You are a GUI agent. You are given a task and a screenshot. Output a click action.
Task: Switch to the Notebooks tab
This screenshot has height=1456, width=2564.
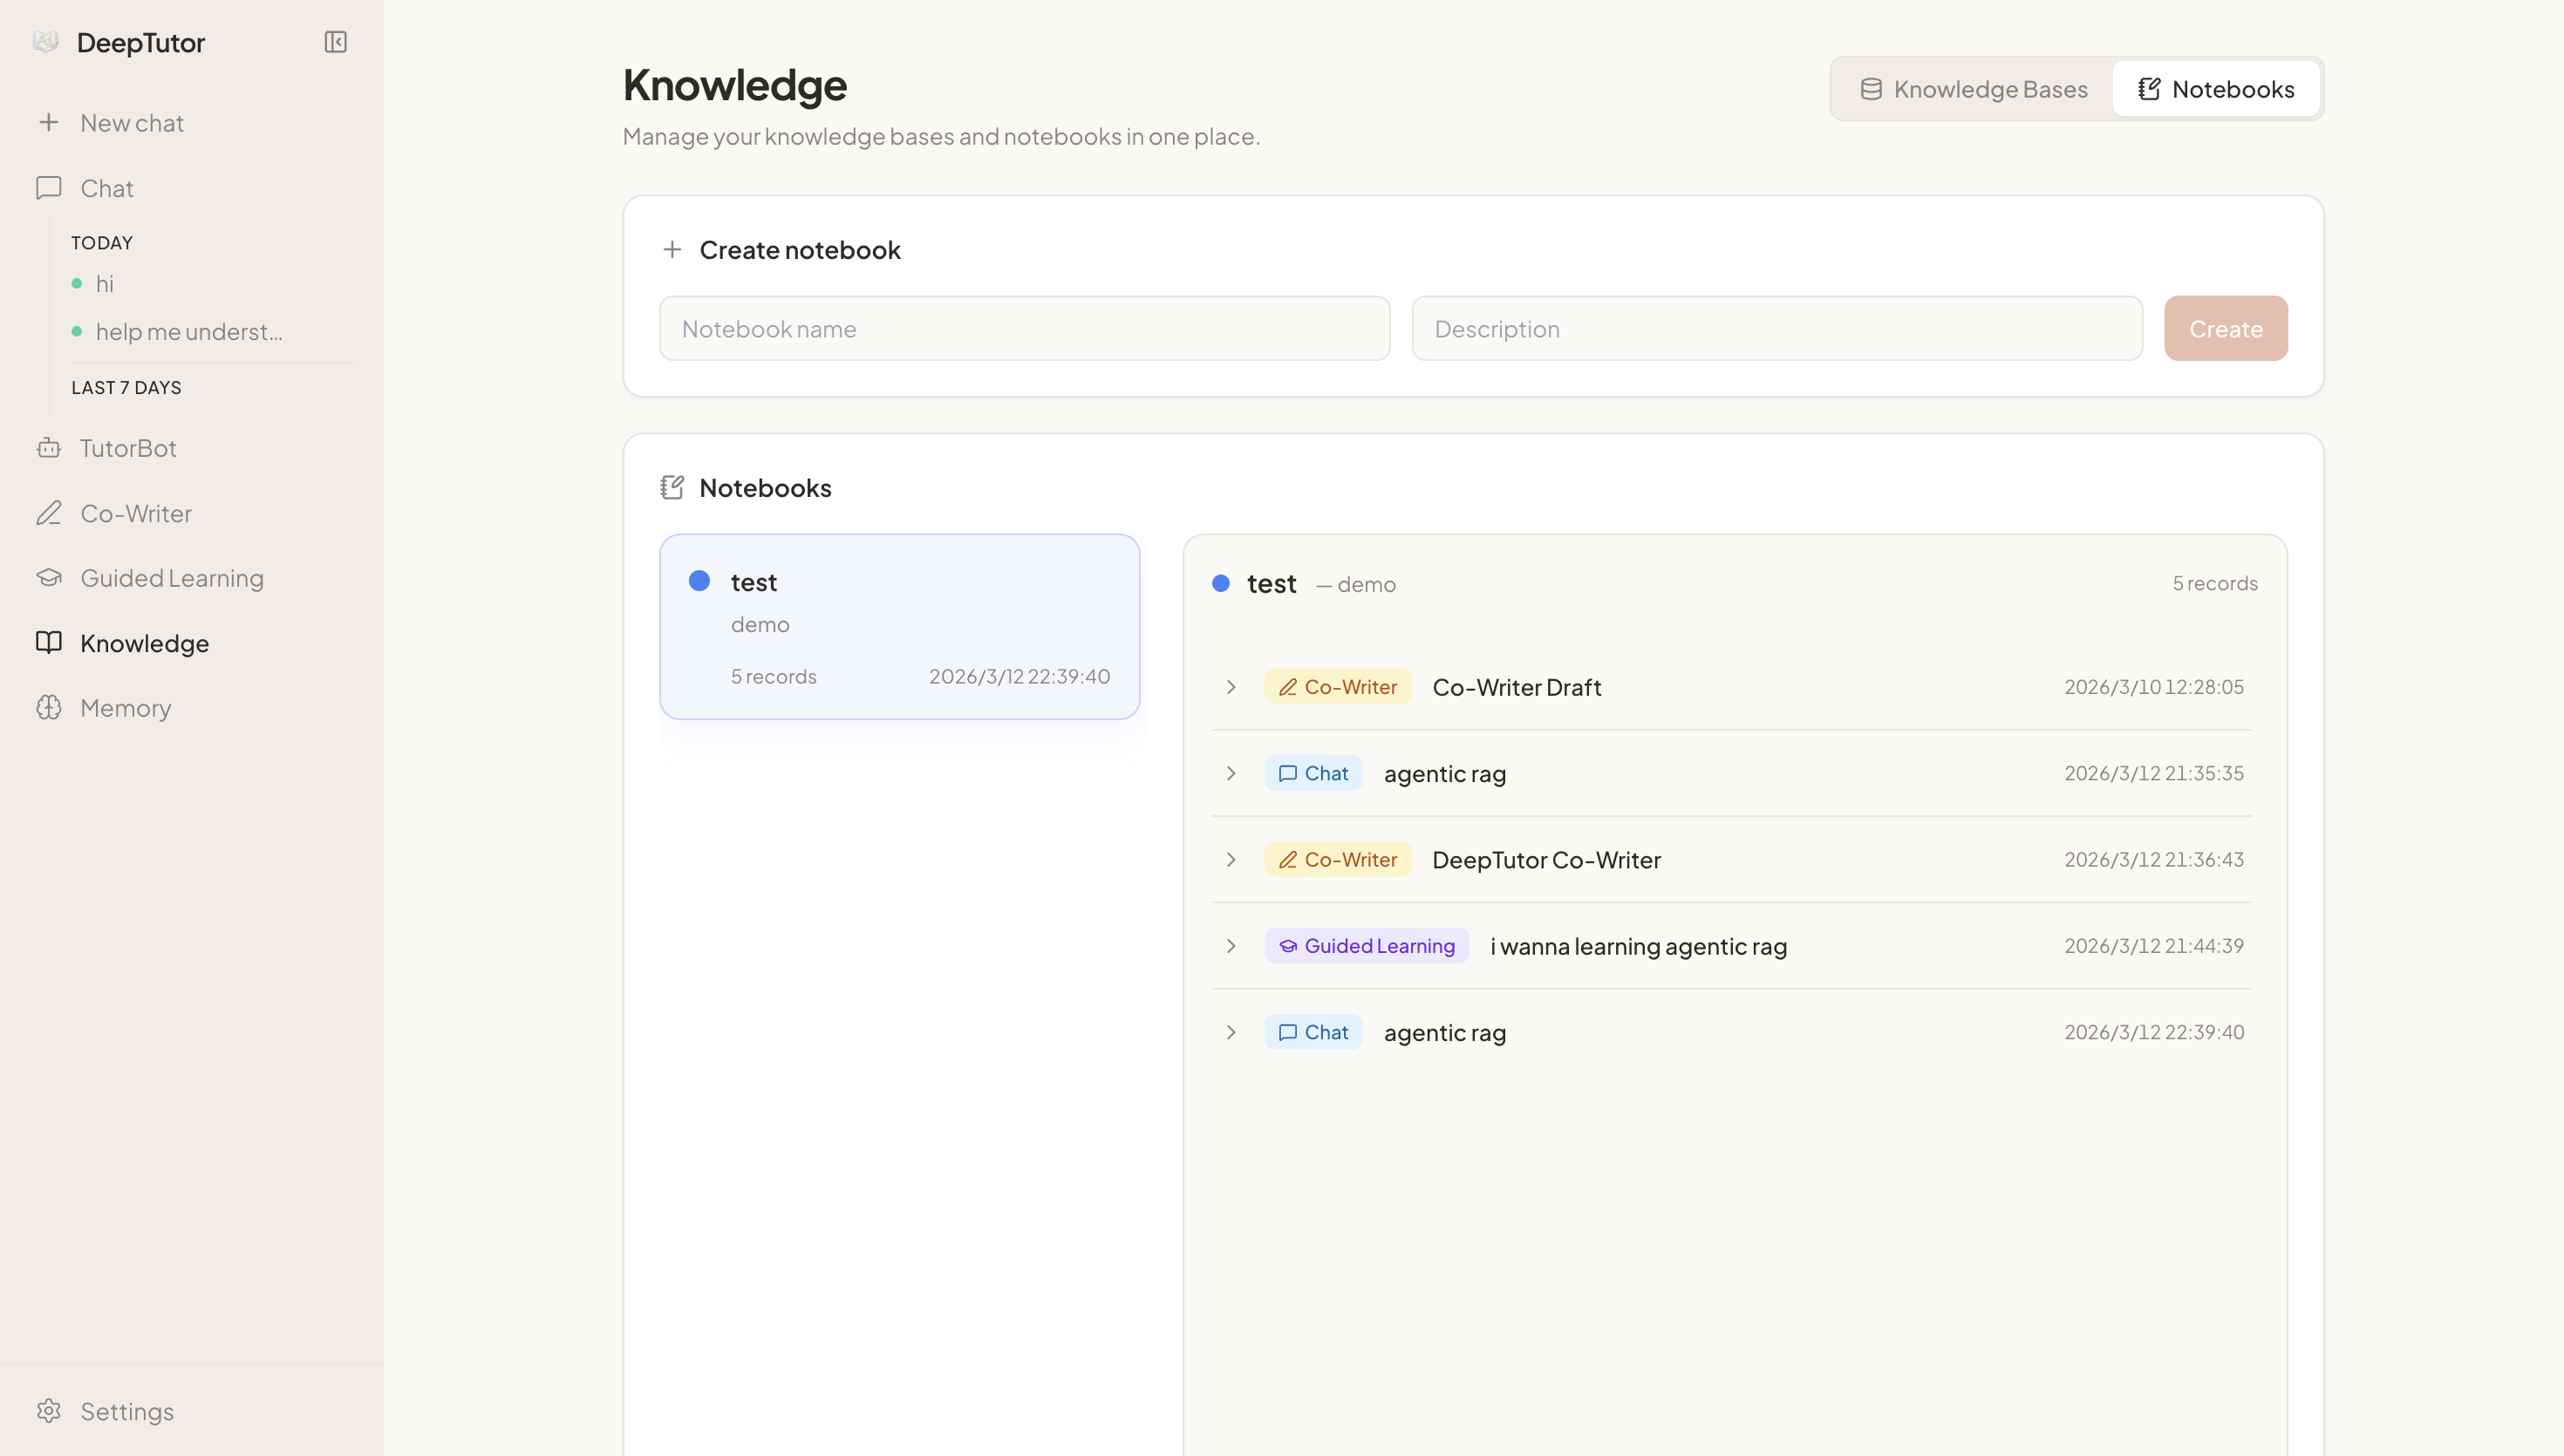point(2216,88)
